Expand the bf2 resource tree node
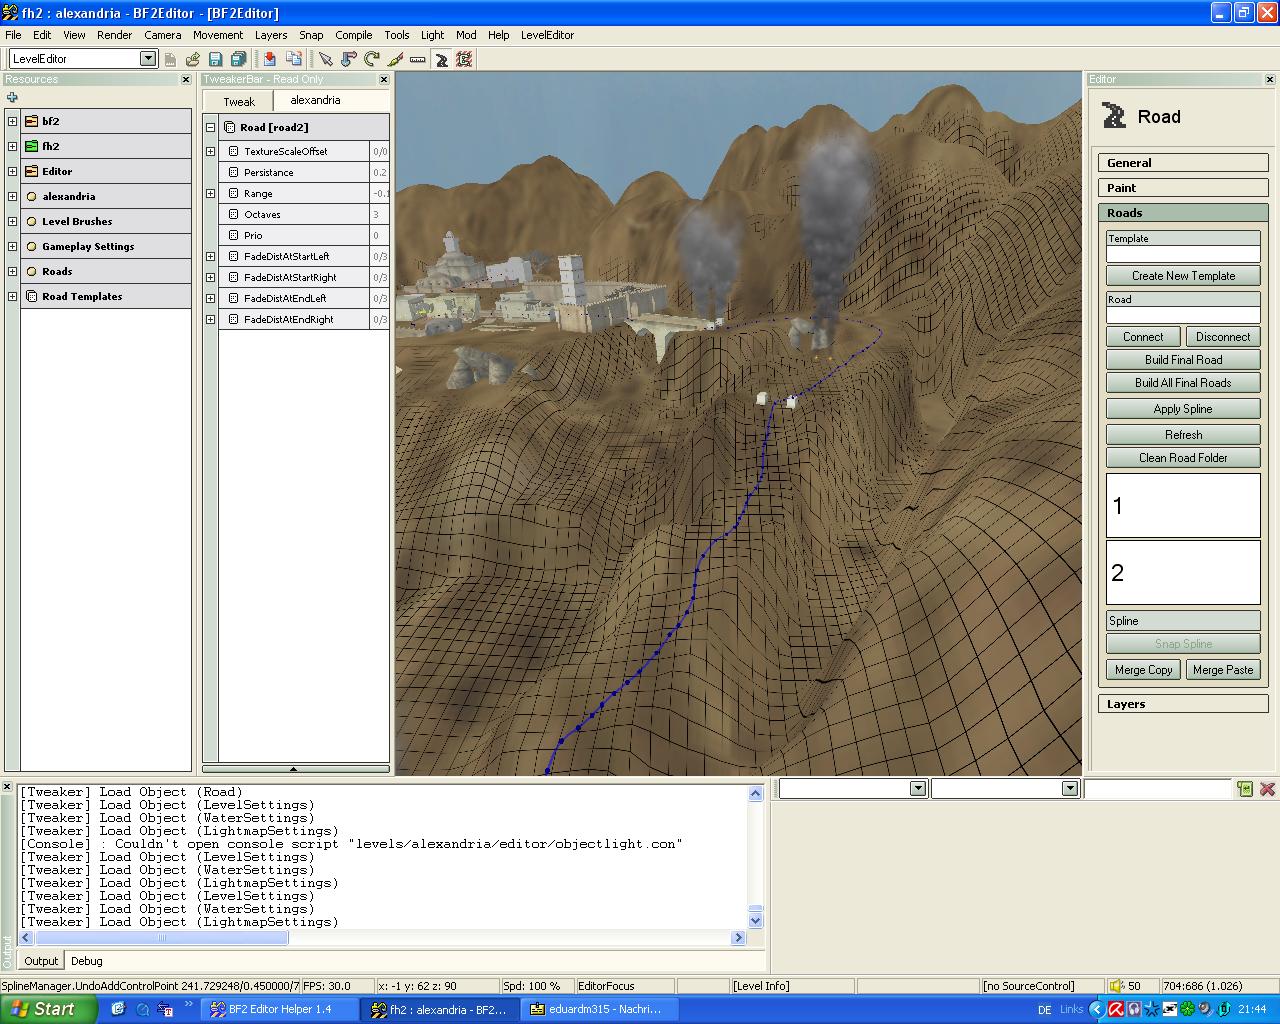This screenshot has height=1024, width=1280. (12, 121)
